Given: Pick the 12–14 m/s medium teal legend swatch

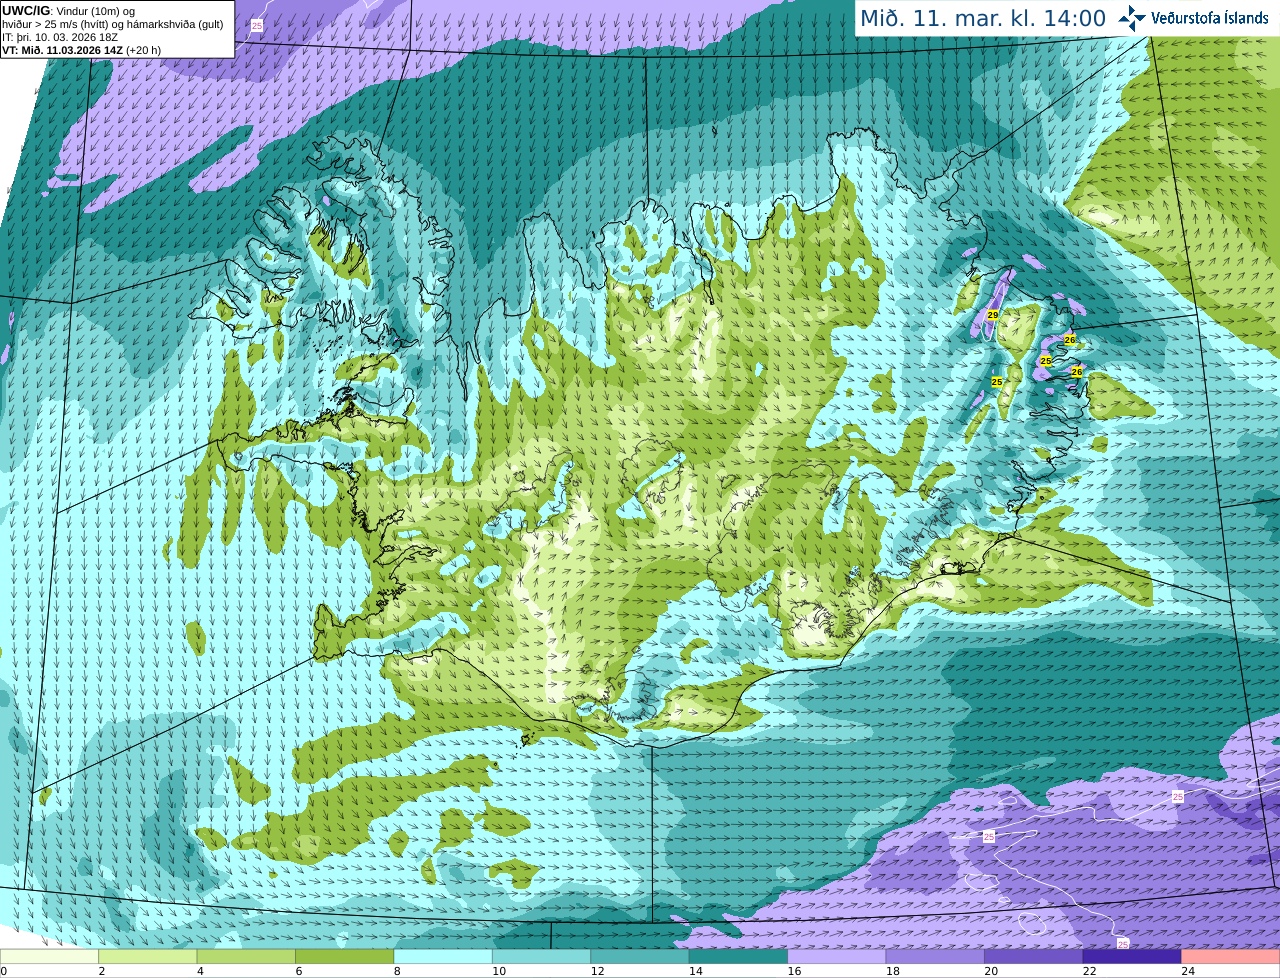Looking at the screenshot, I should tap(640, 956).
